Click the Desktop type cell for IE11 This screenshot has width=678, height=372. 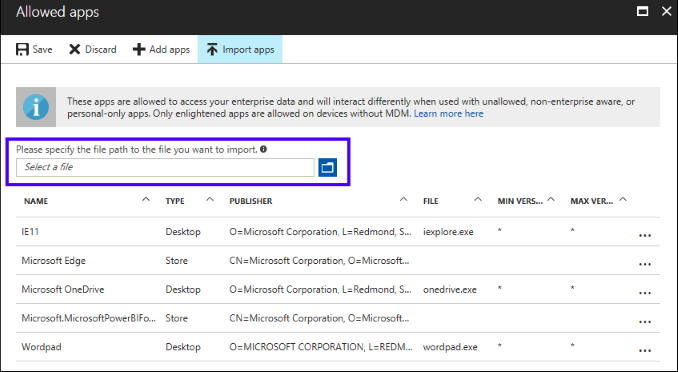[x=183, y=232]
